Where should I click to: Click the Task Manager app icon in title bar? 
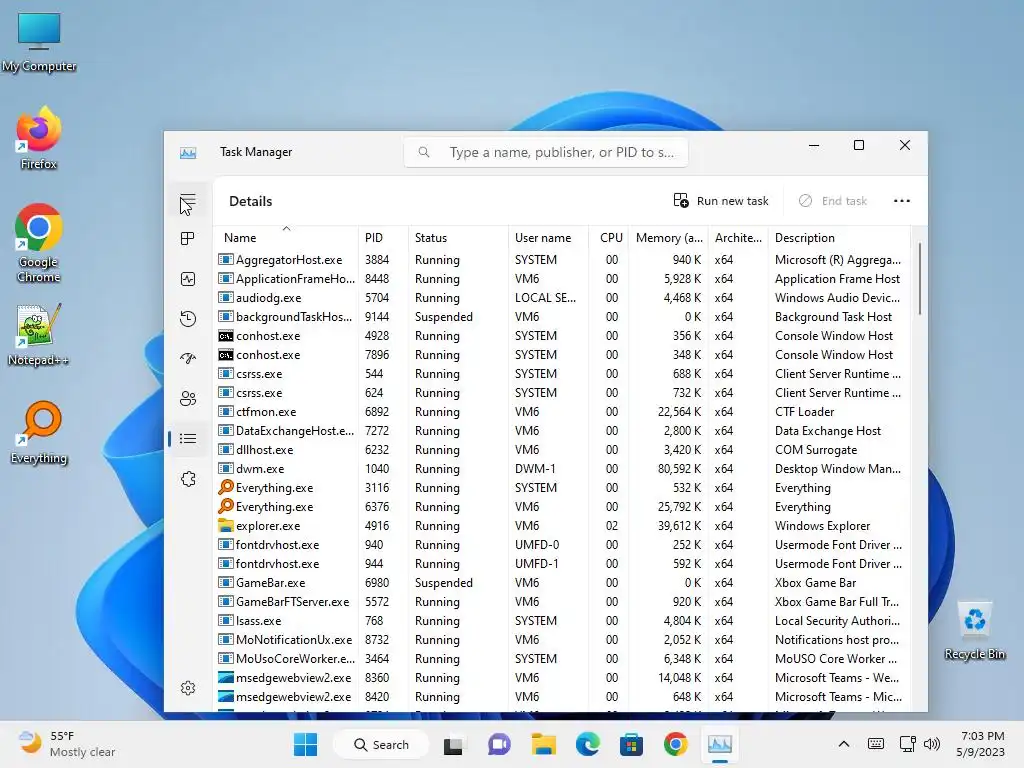tap(188, 153)
